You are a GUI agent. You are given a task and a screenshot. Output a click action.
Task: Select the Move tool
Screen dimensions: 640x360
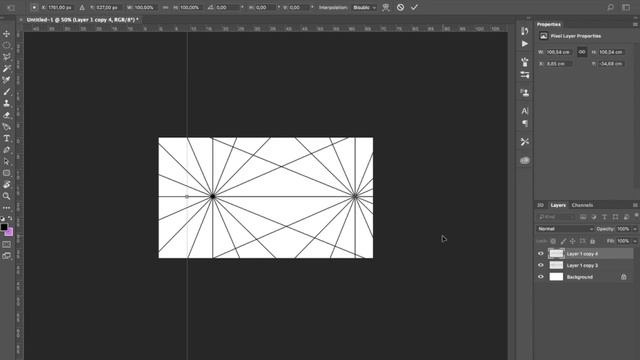pos(7,33)
